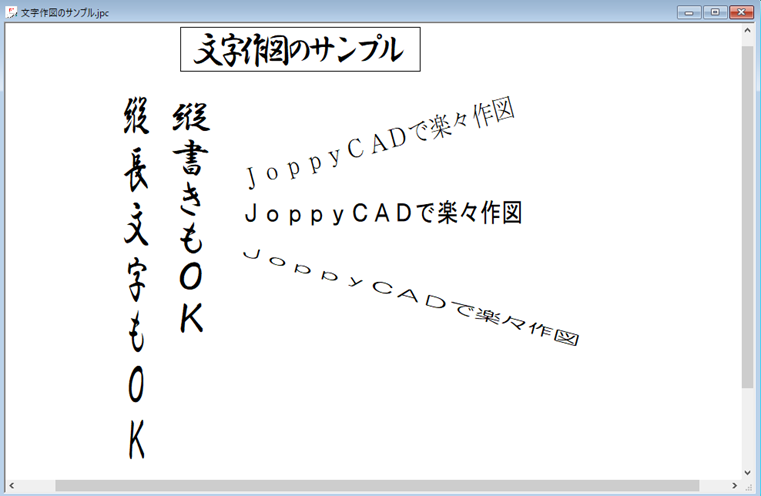Click the horizontal scrollbar thumb
Image resolution: width=761 pixels, height=496 pixels.
[x=377, y=485]
